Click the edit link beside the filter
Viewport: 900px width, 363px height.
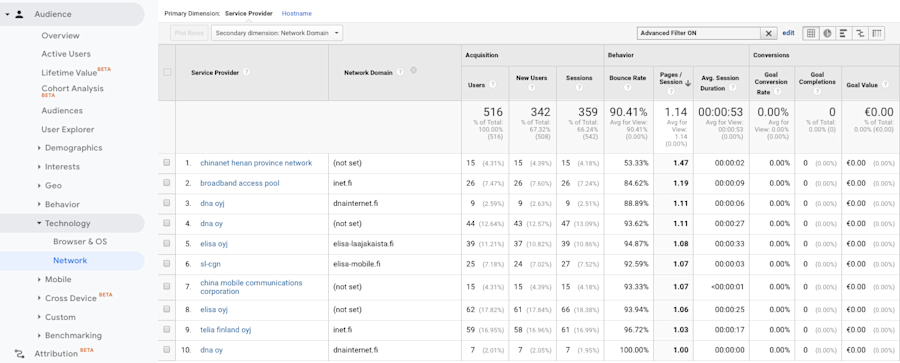[789, 33]
